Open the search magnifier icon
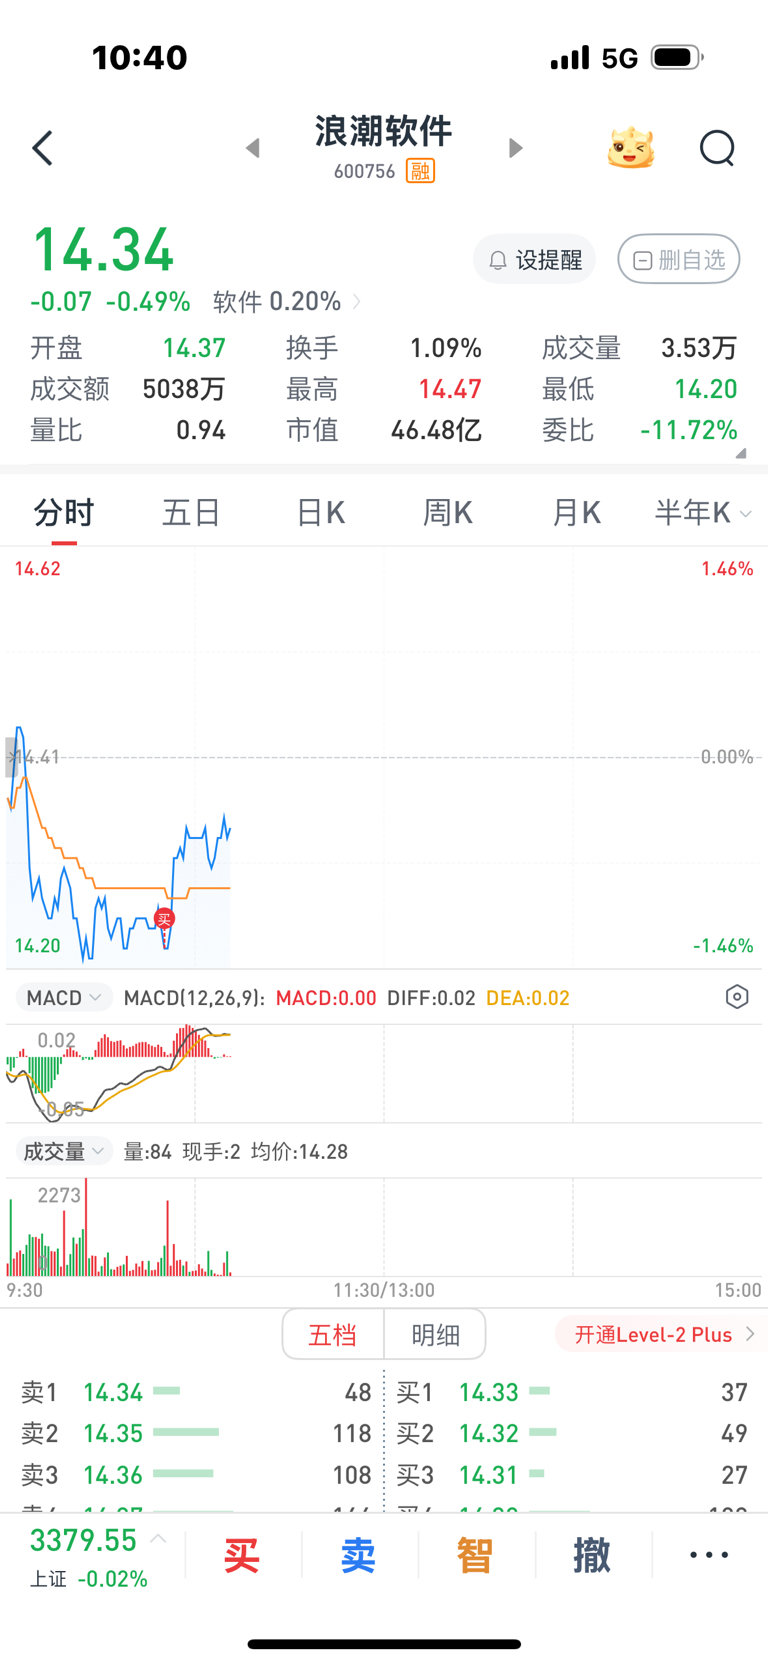Viewport: 769px width, 1665px height. coord(717,148)
